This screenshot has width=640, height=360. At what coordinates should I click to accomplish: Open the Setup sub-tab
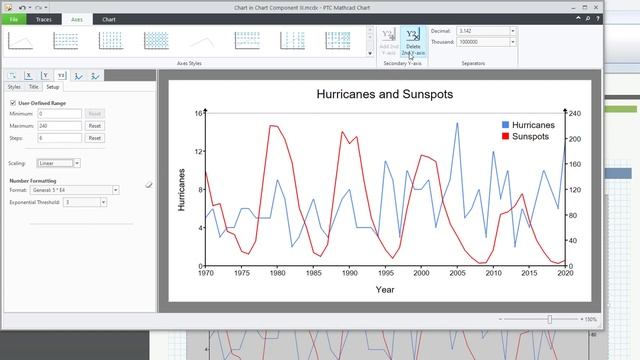point(53,87)
